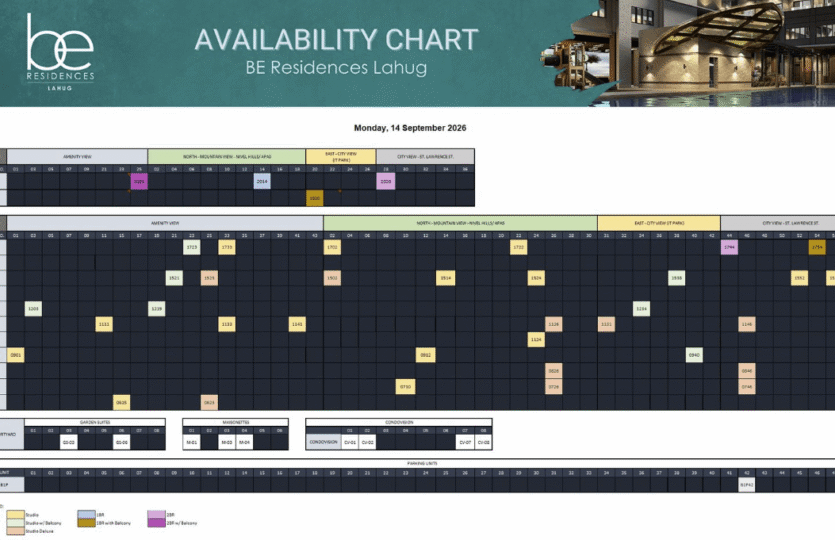The image size is (835, 540).
Task: Click parking unit B1P42
Action: [x=747, y=485]
